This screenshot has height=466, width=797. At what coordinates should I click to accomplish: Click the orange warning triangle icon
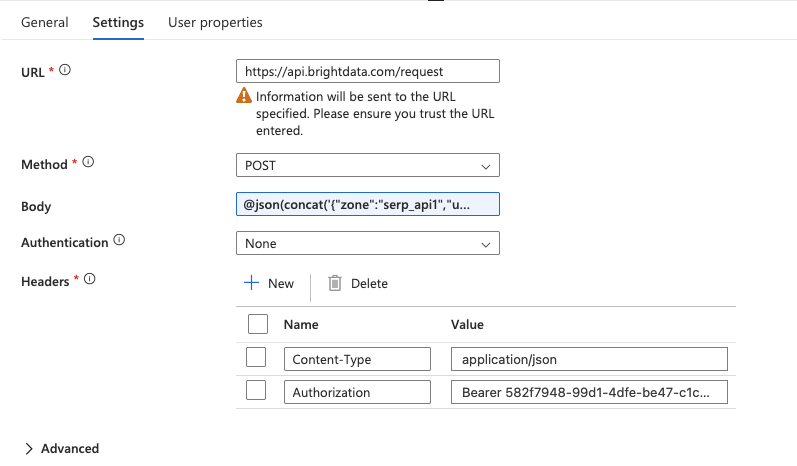pyautogui.click(x=244, y=97)
